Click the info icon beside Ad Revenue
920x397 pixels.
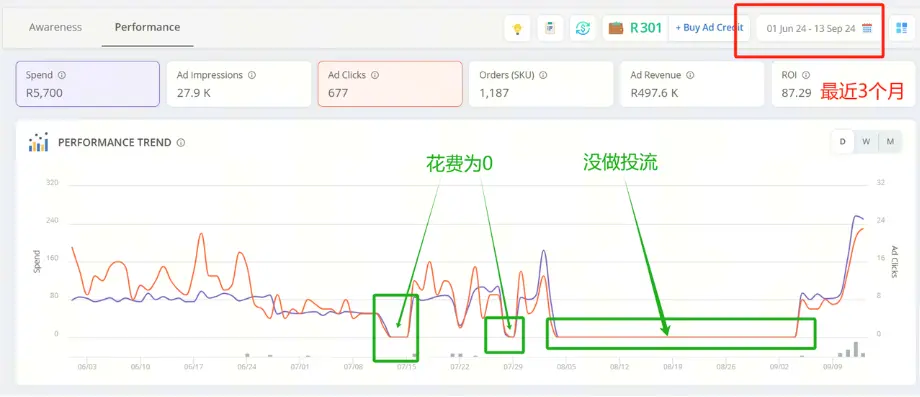coord(690,75)
